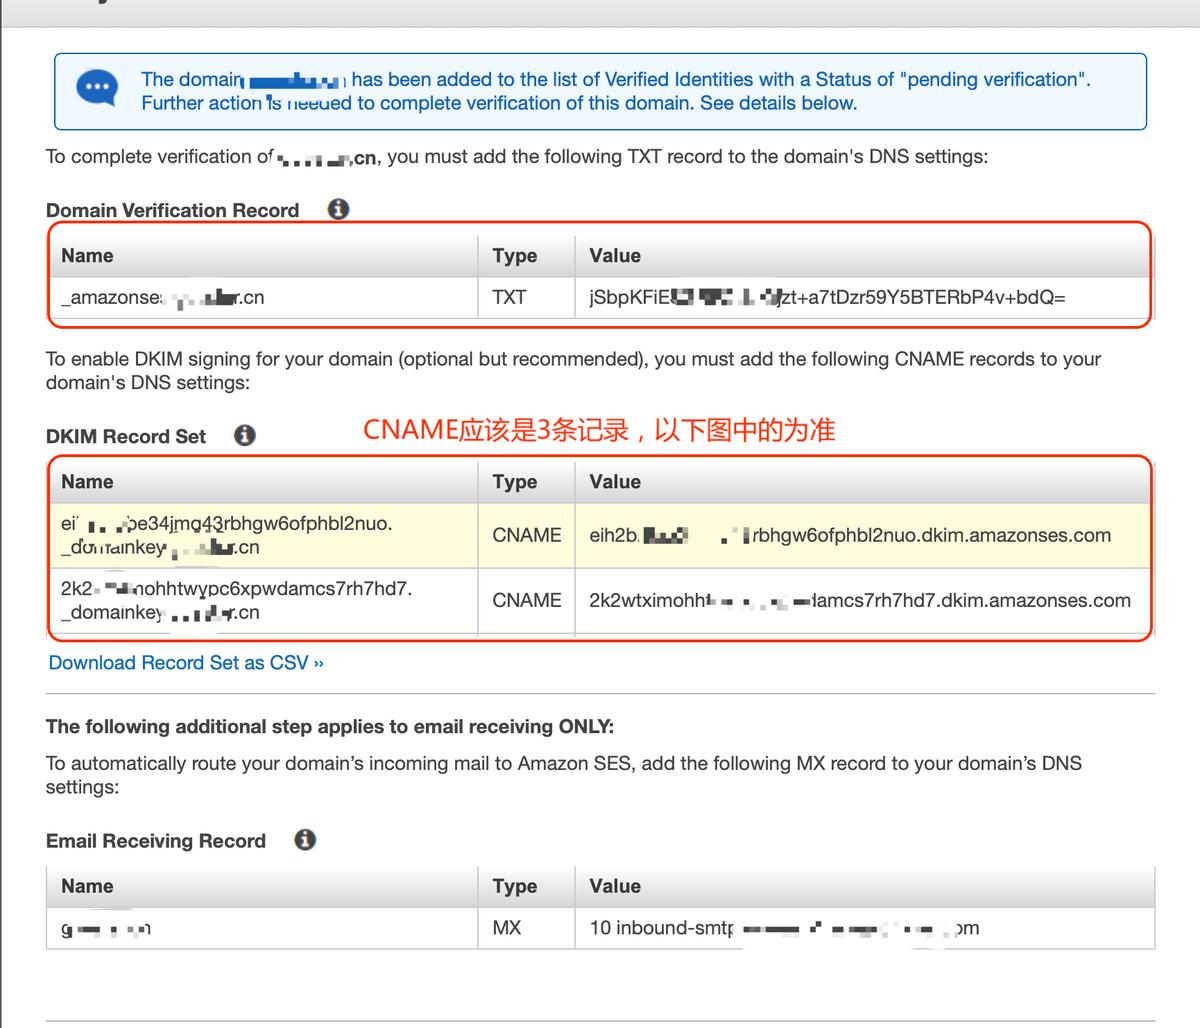Click the MX type cell in the Email Receiving table
This screenshot has height=1028, width=1200.
coord(506,928)
